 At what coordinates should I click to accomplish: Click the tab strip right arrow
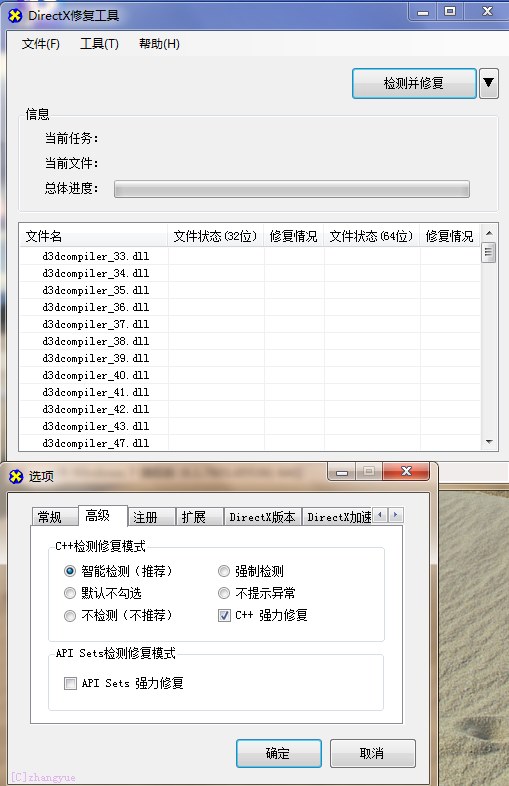click(x=396, y=515)
